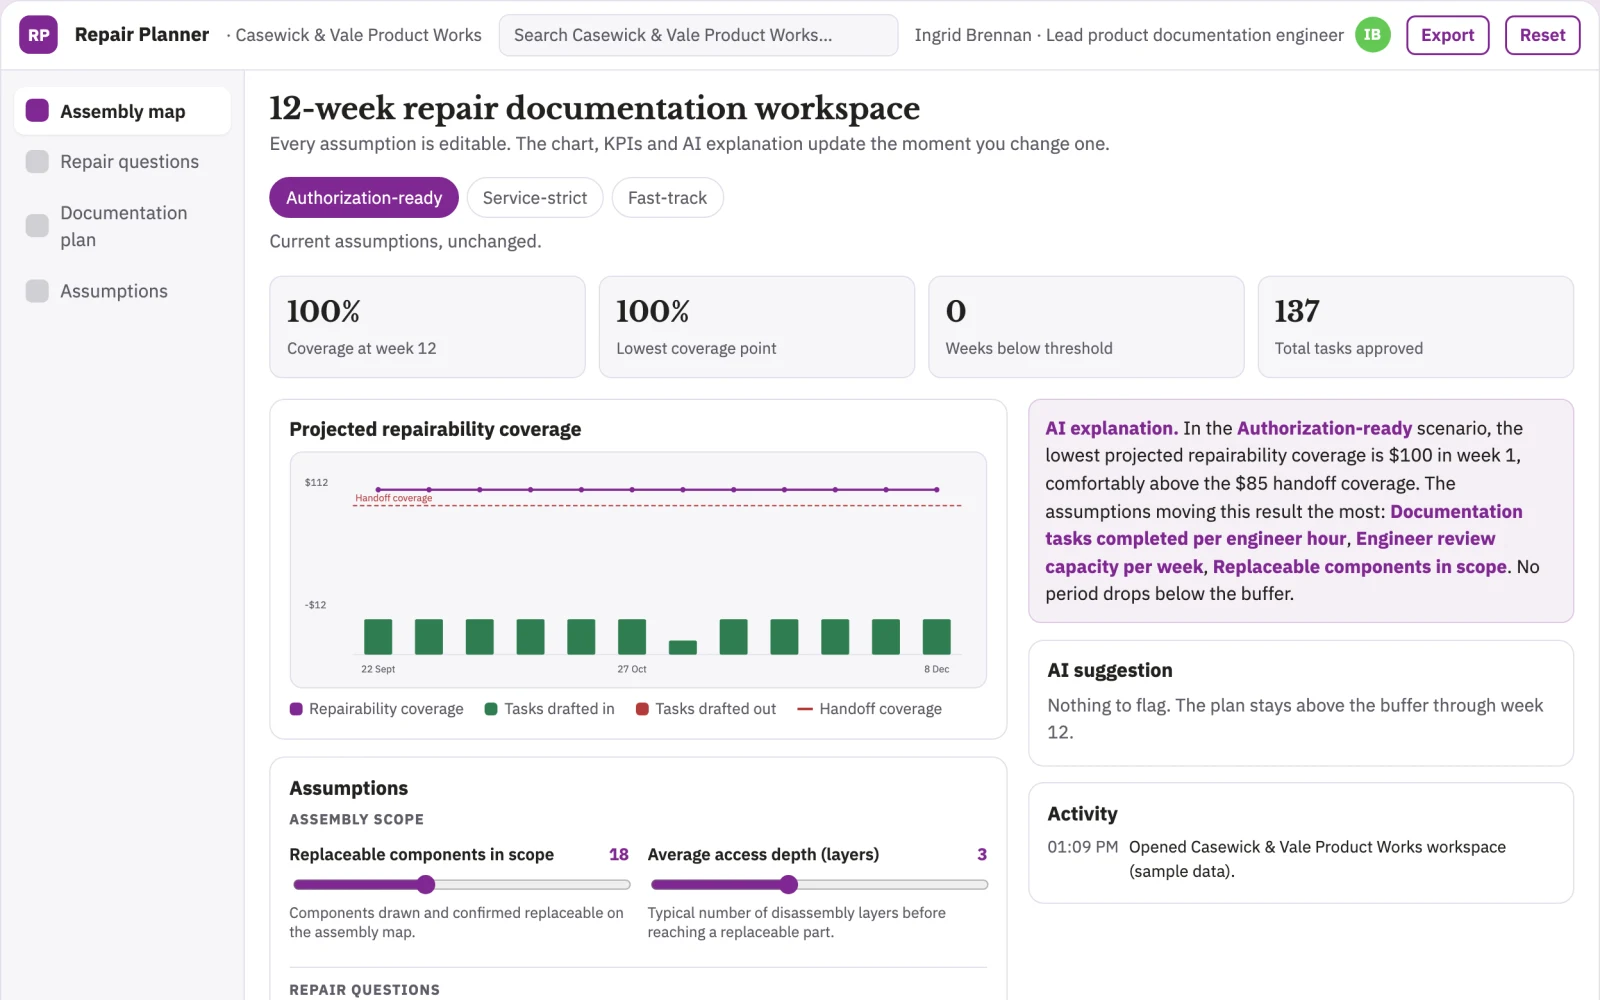
Task: Click the Coverage at week 12 card
Action: (x=427, y=327)
